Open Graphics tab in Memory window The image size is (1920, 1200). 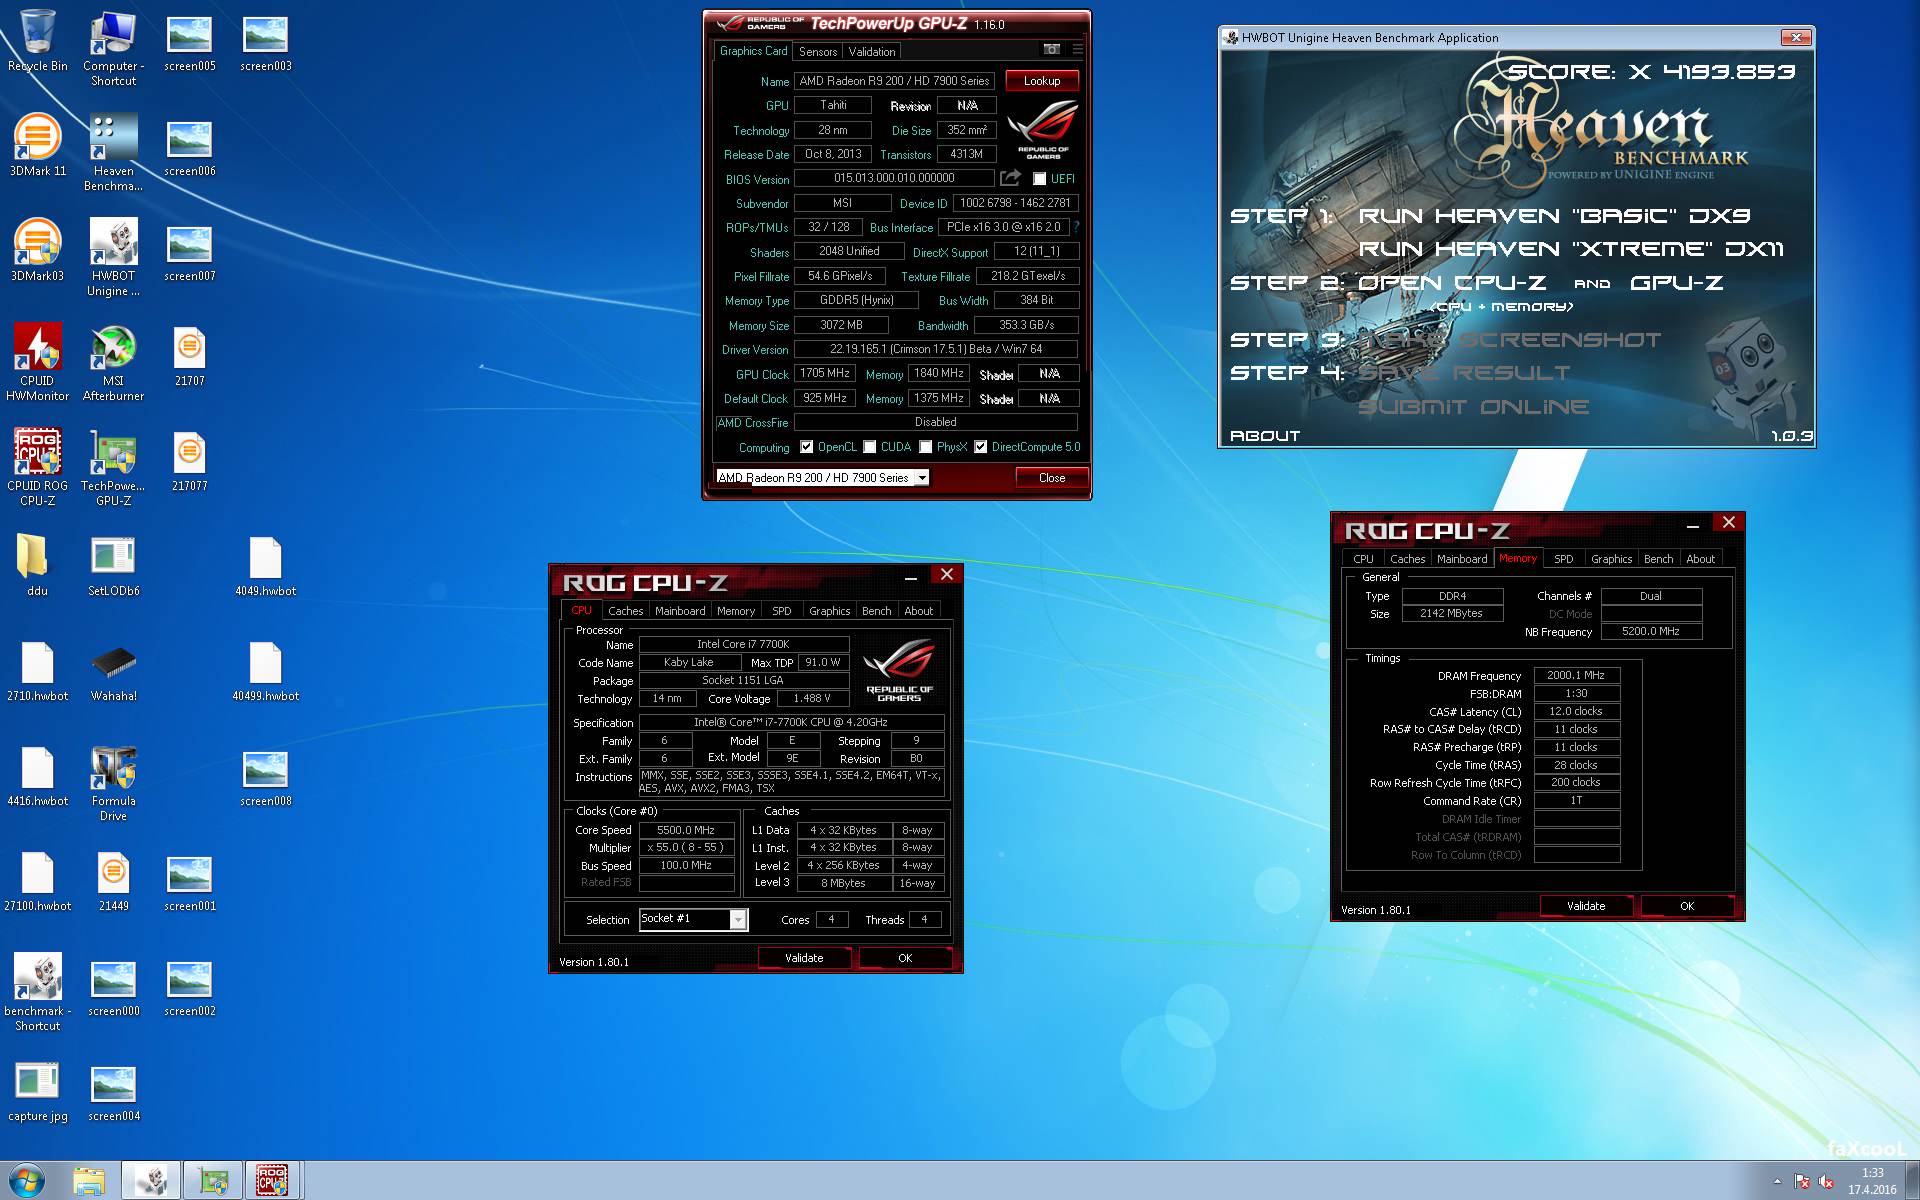coord(1612,559)
